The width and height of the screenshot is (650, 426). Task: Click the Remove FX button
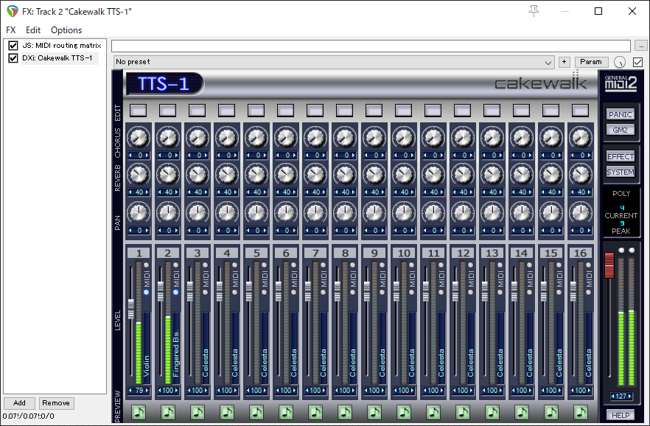pyautogui.click(x=56, y=403)
